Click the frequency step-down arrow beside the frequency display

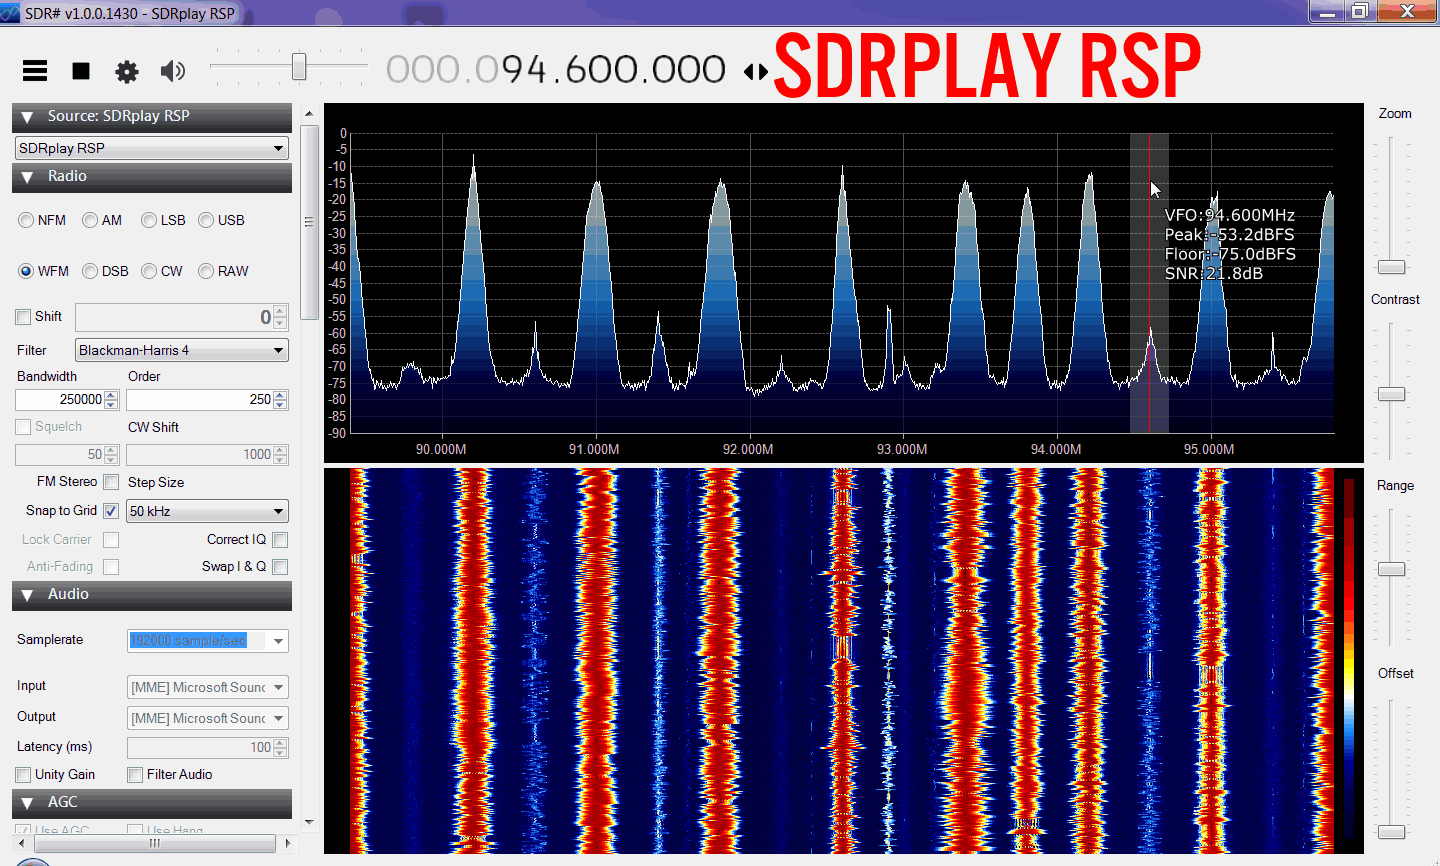click(749, 71)
